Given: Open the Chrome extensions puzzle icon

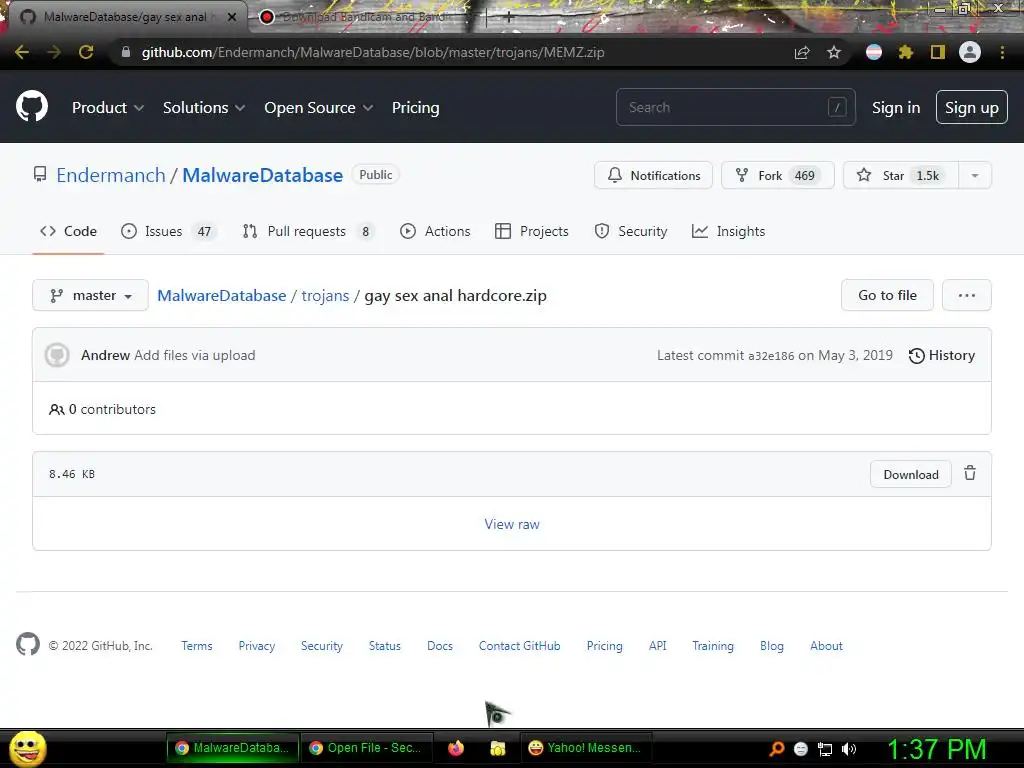Looking at the screenshot, I should pos(905,52).
